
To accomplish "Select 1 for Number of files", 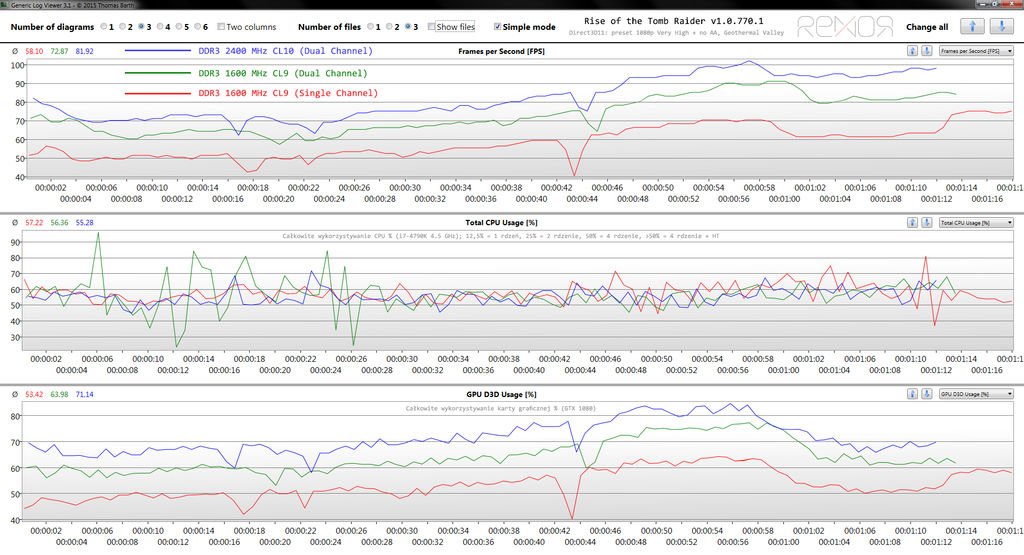I will pyautogui.click(x=370, y=27).
